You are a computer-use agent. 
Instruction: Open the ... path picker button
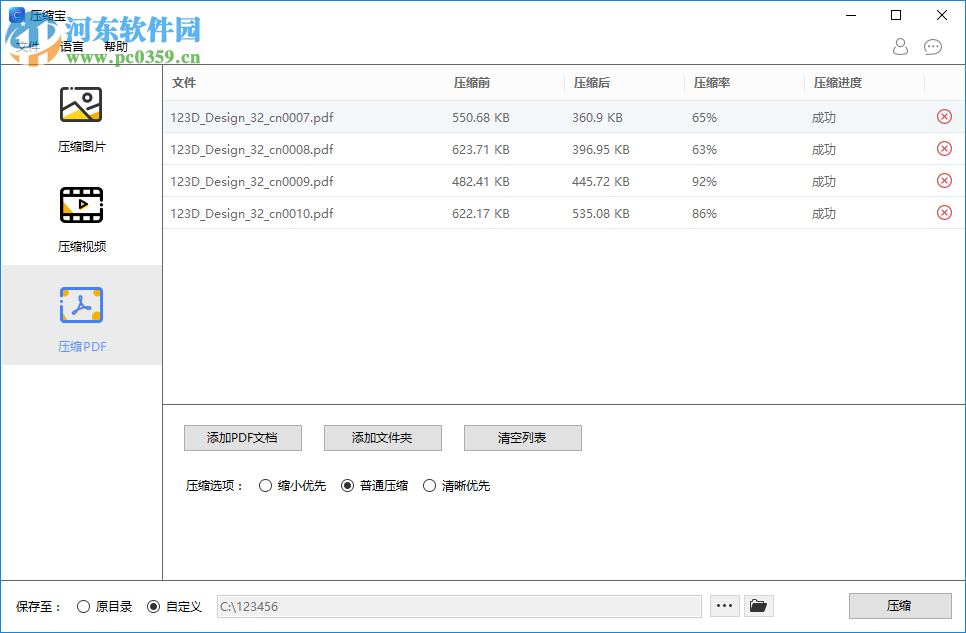[x=724, y=605]
